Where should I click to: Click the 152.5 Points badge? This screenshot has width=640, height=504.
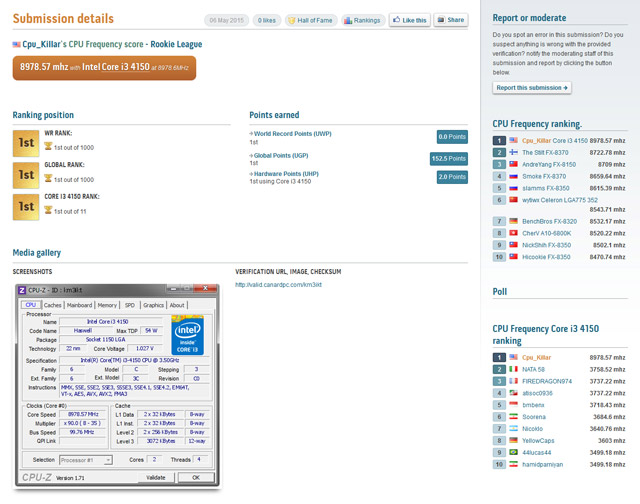[449, 159]
